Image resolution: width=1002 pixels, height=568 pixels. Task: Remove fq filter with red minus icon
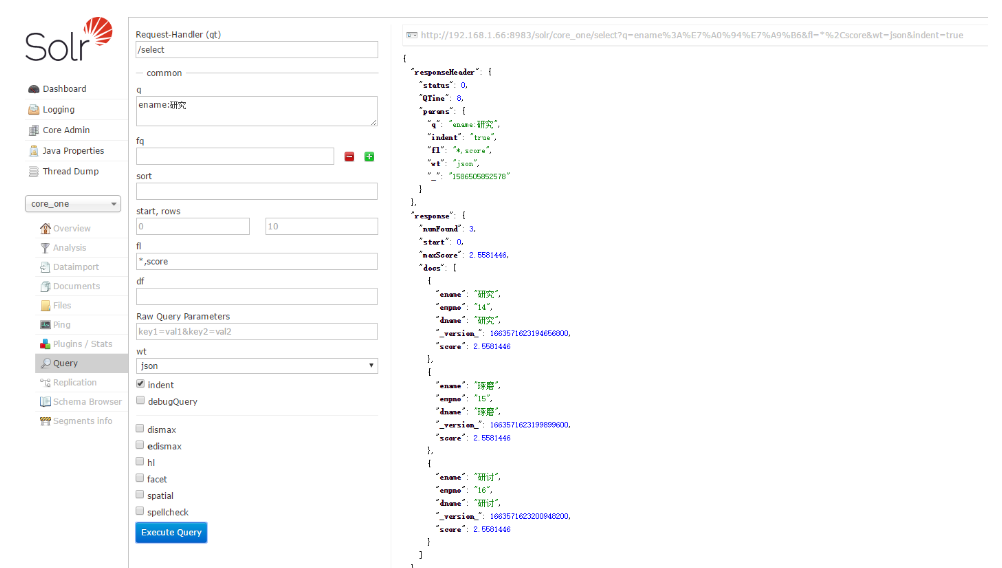click(x=350, y=157)
